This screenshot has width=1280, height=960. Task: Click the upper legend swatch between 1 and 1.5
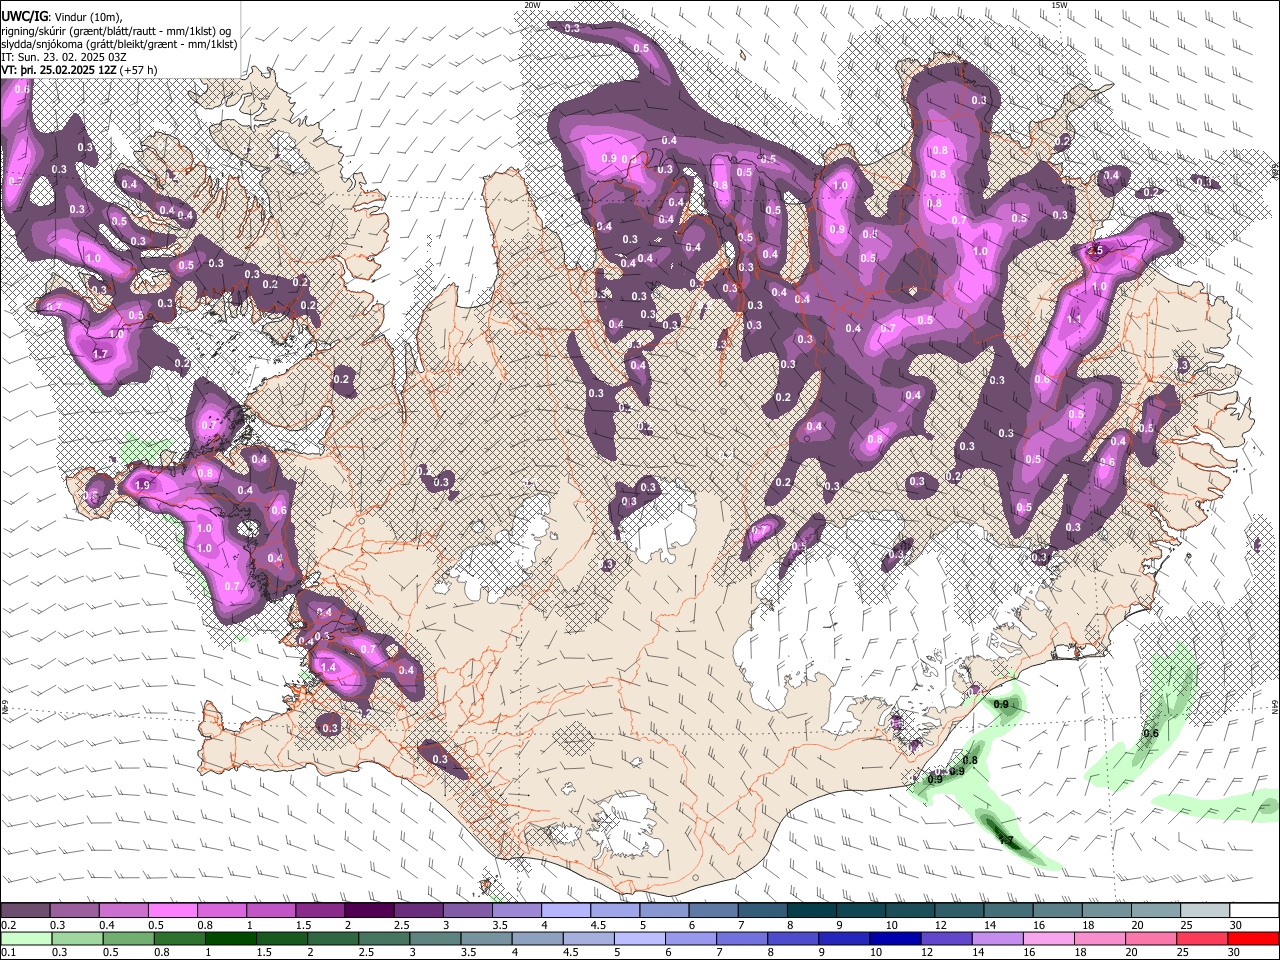(x=271, y=910)
